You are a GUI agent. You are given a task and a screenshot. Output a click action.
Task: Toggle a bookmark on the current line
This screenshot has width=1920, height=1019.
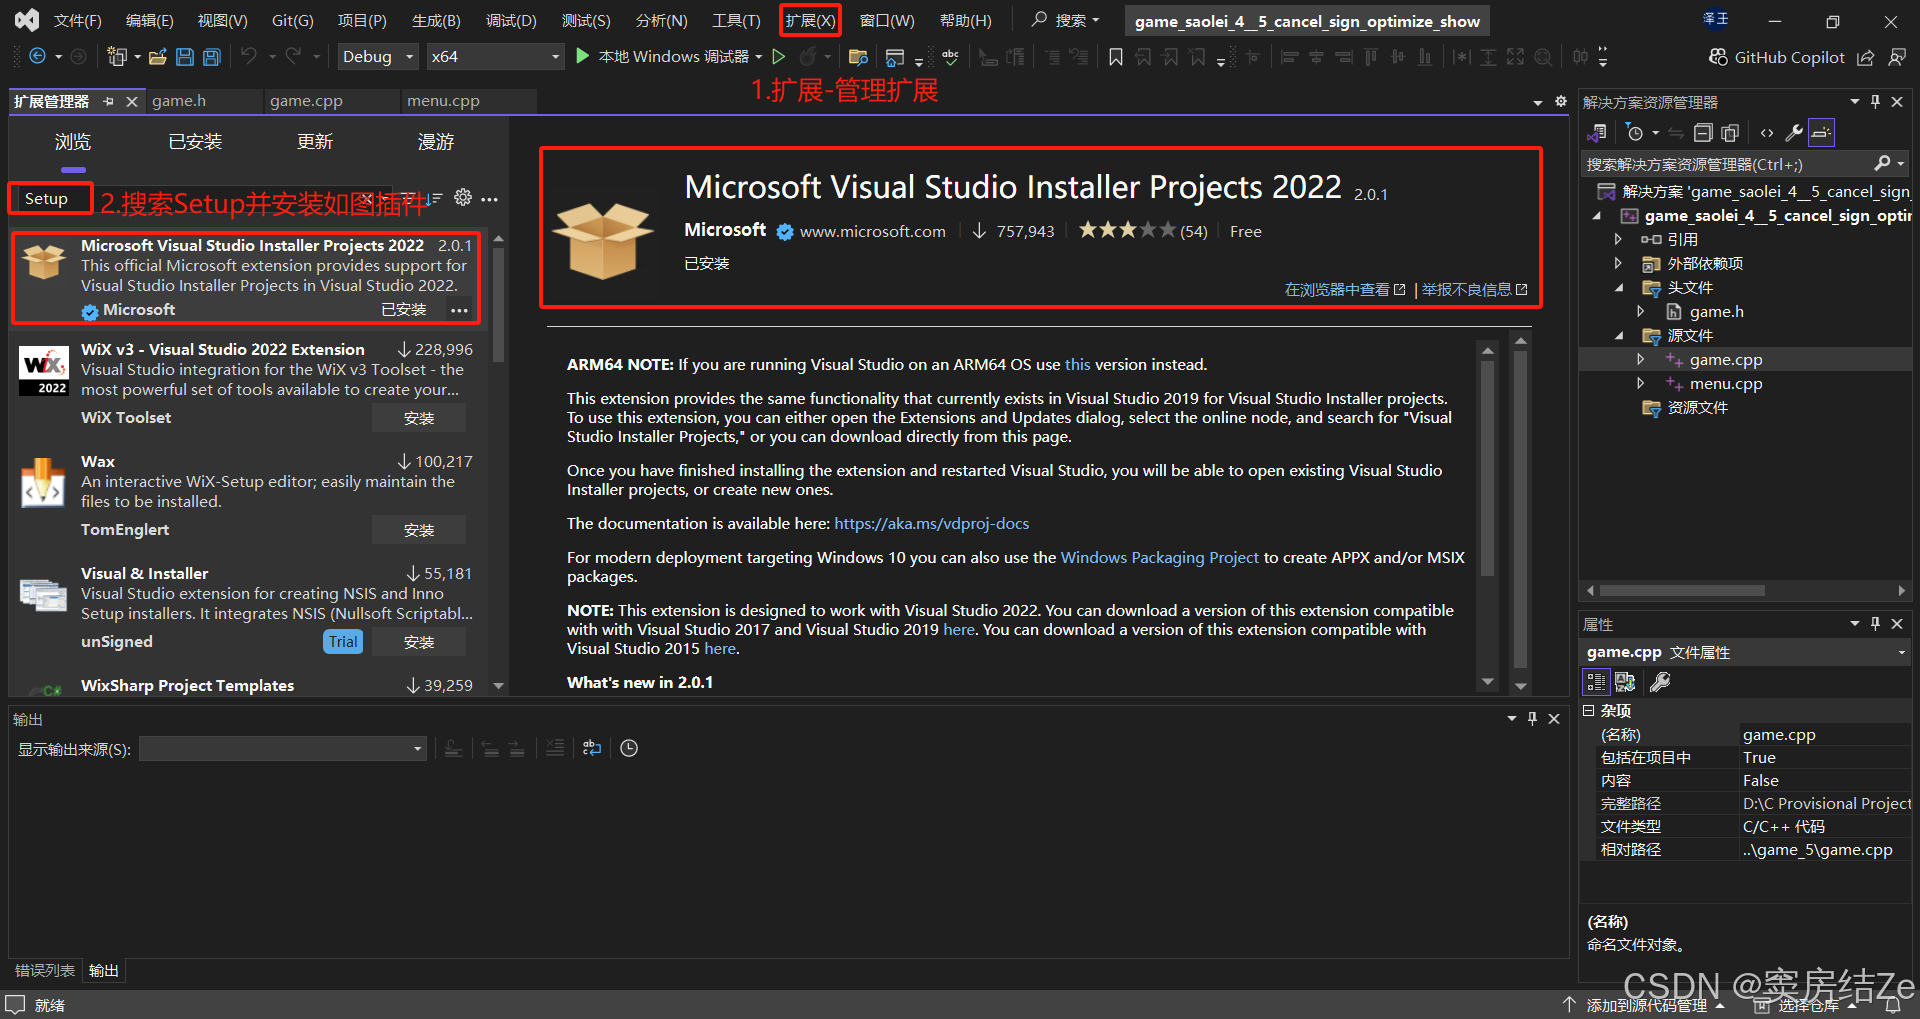[1116, 57]
